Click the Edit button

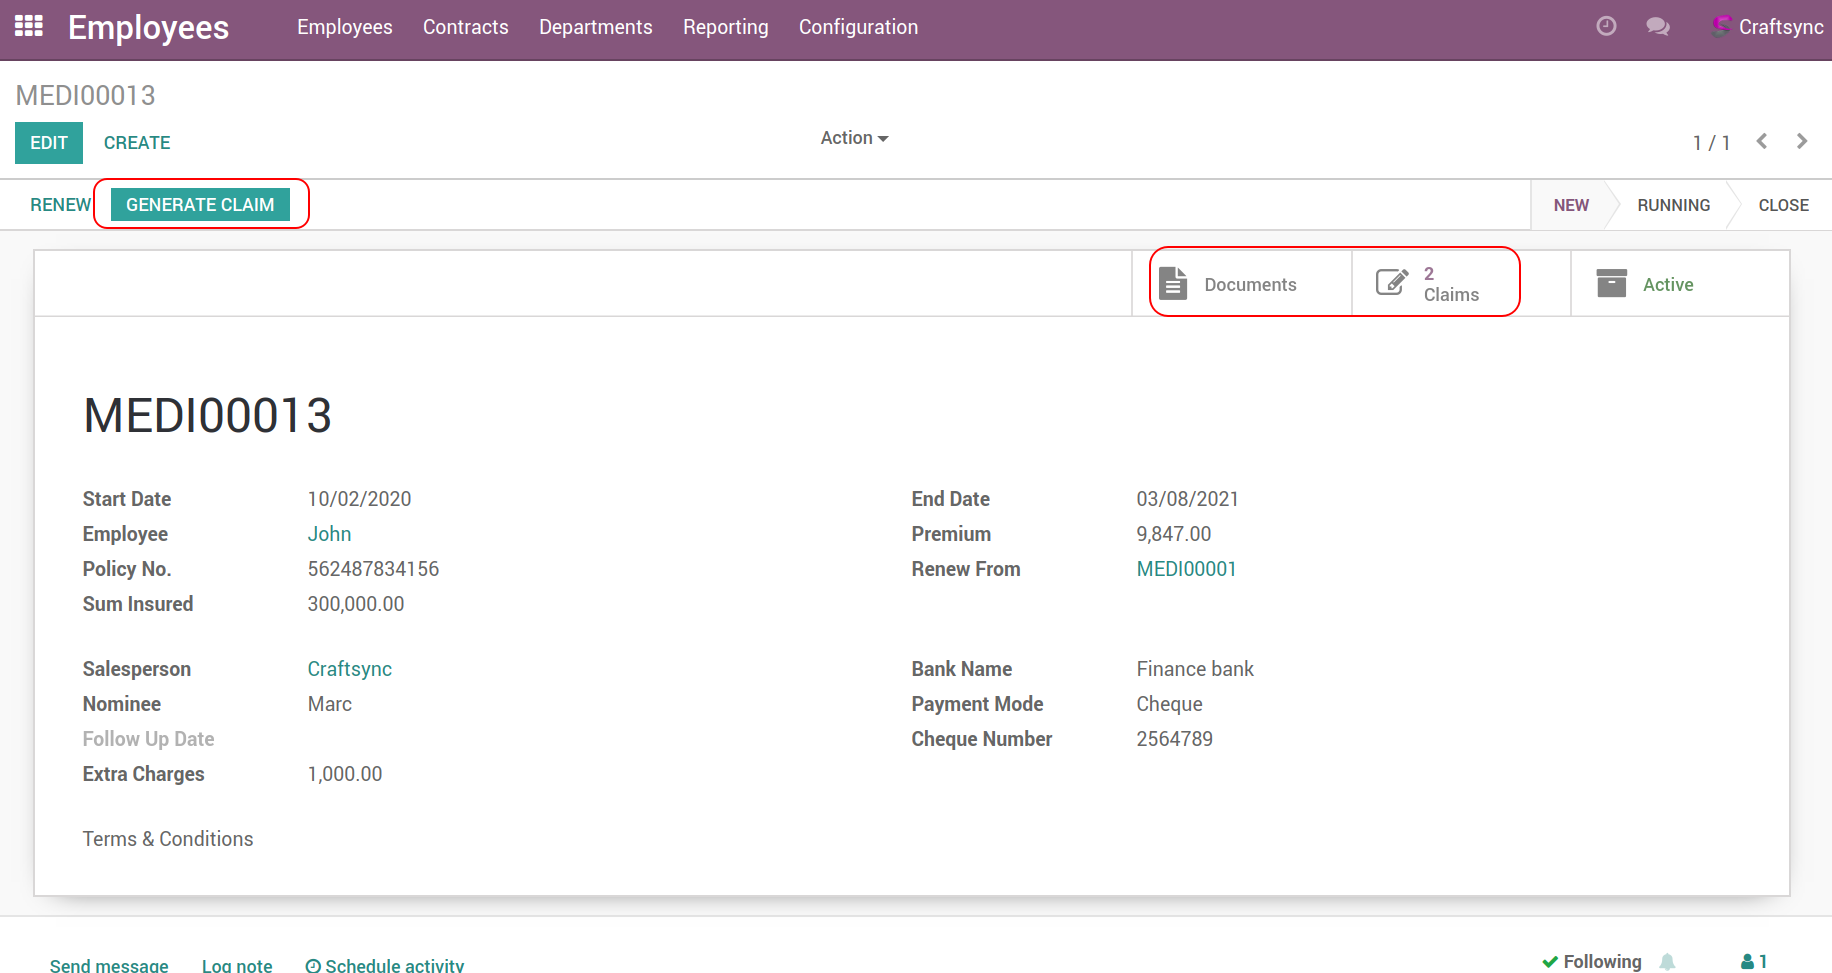[x=48, y=142]
